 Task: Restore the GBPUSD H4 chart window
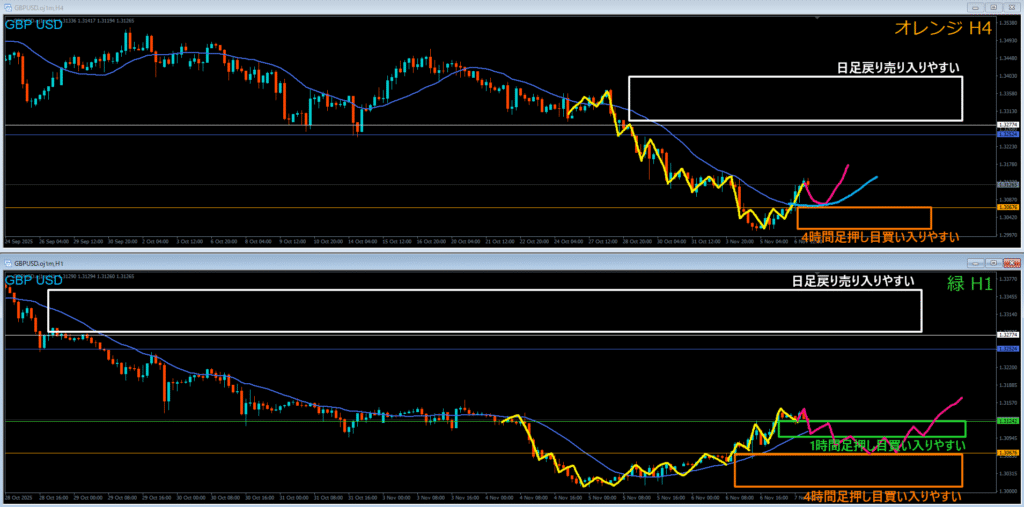(993, 7)
